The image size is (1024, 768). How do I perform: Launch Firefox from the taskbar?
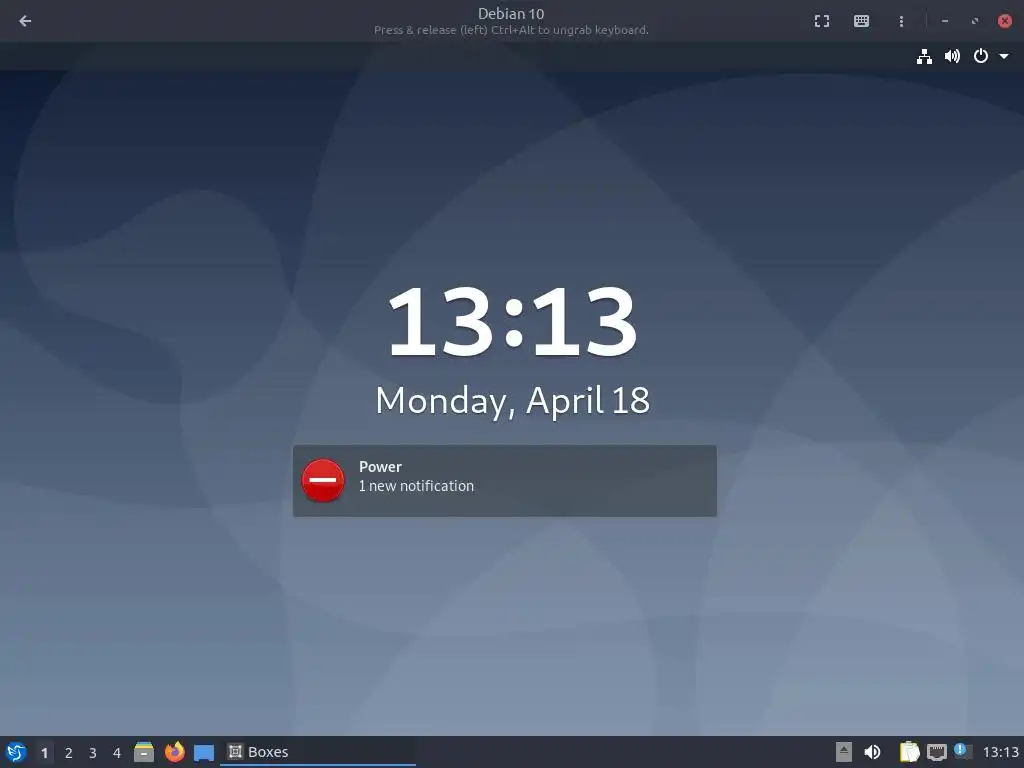tap(174, 752)
